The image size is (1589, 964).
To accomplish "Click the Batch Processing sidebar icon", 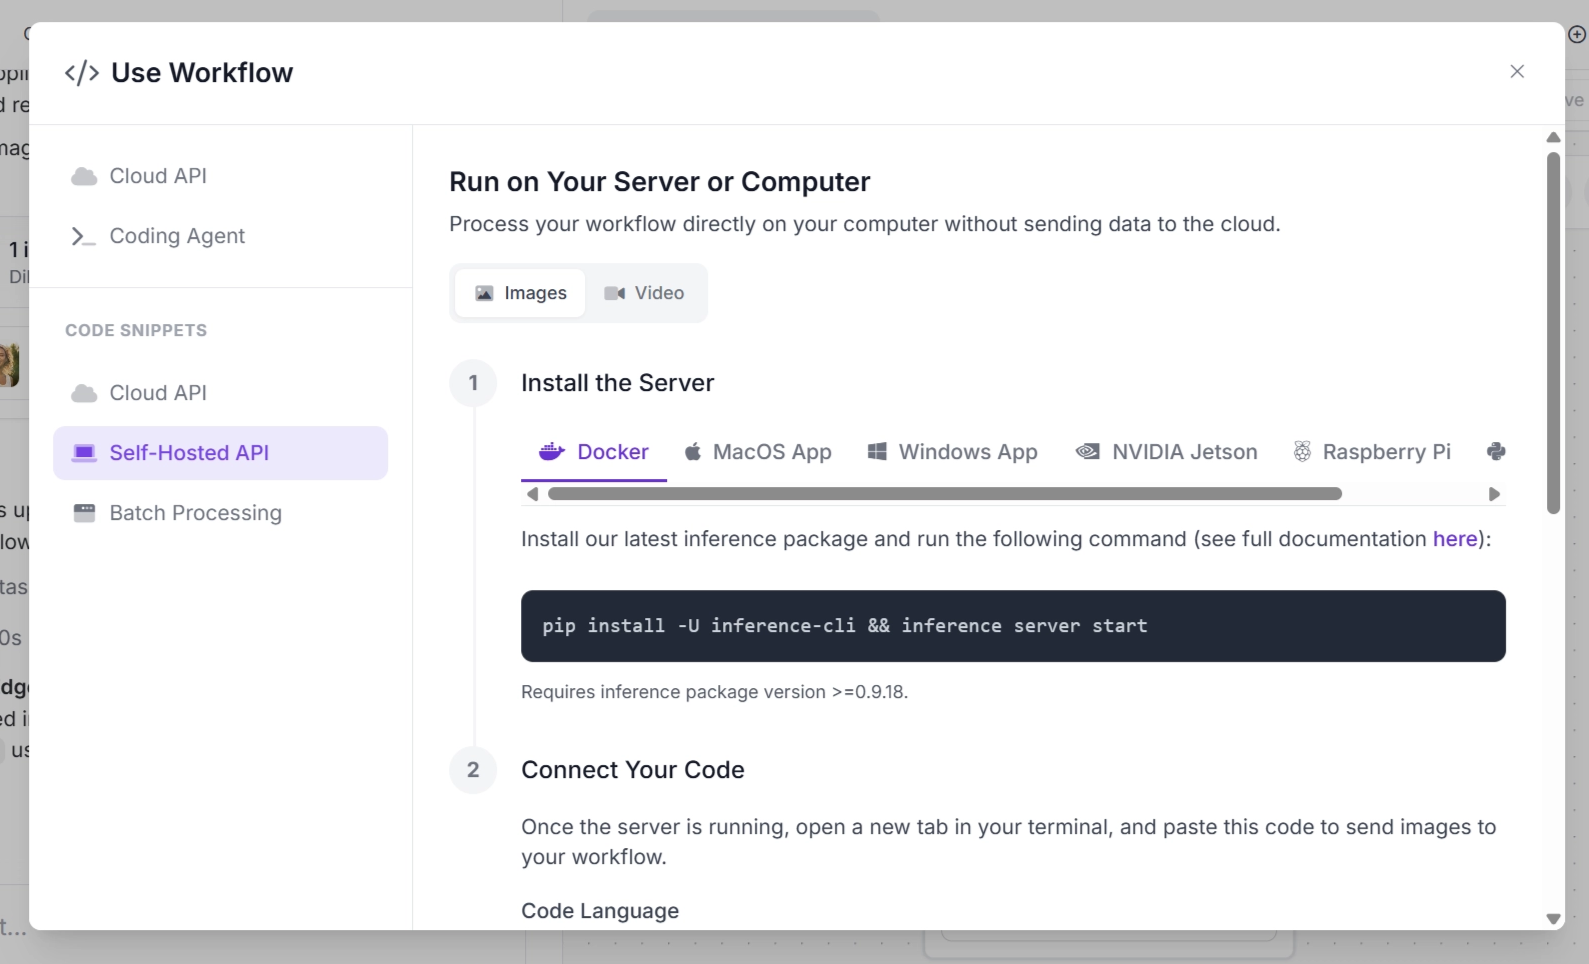I will click(x=84, y=513).
